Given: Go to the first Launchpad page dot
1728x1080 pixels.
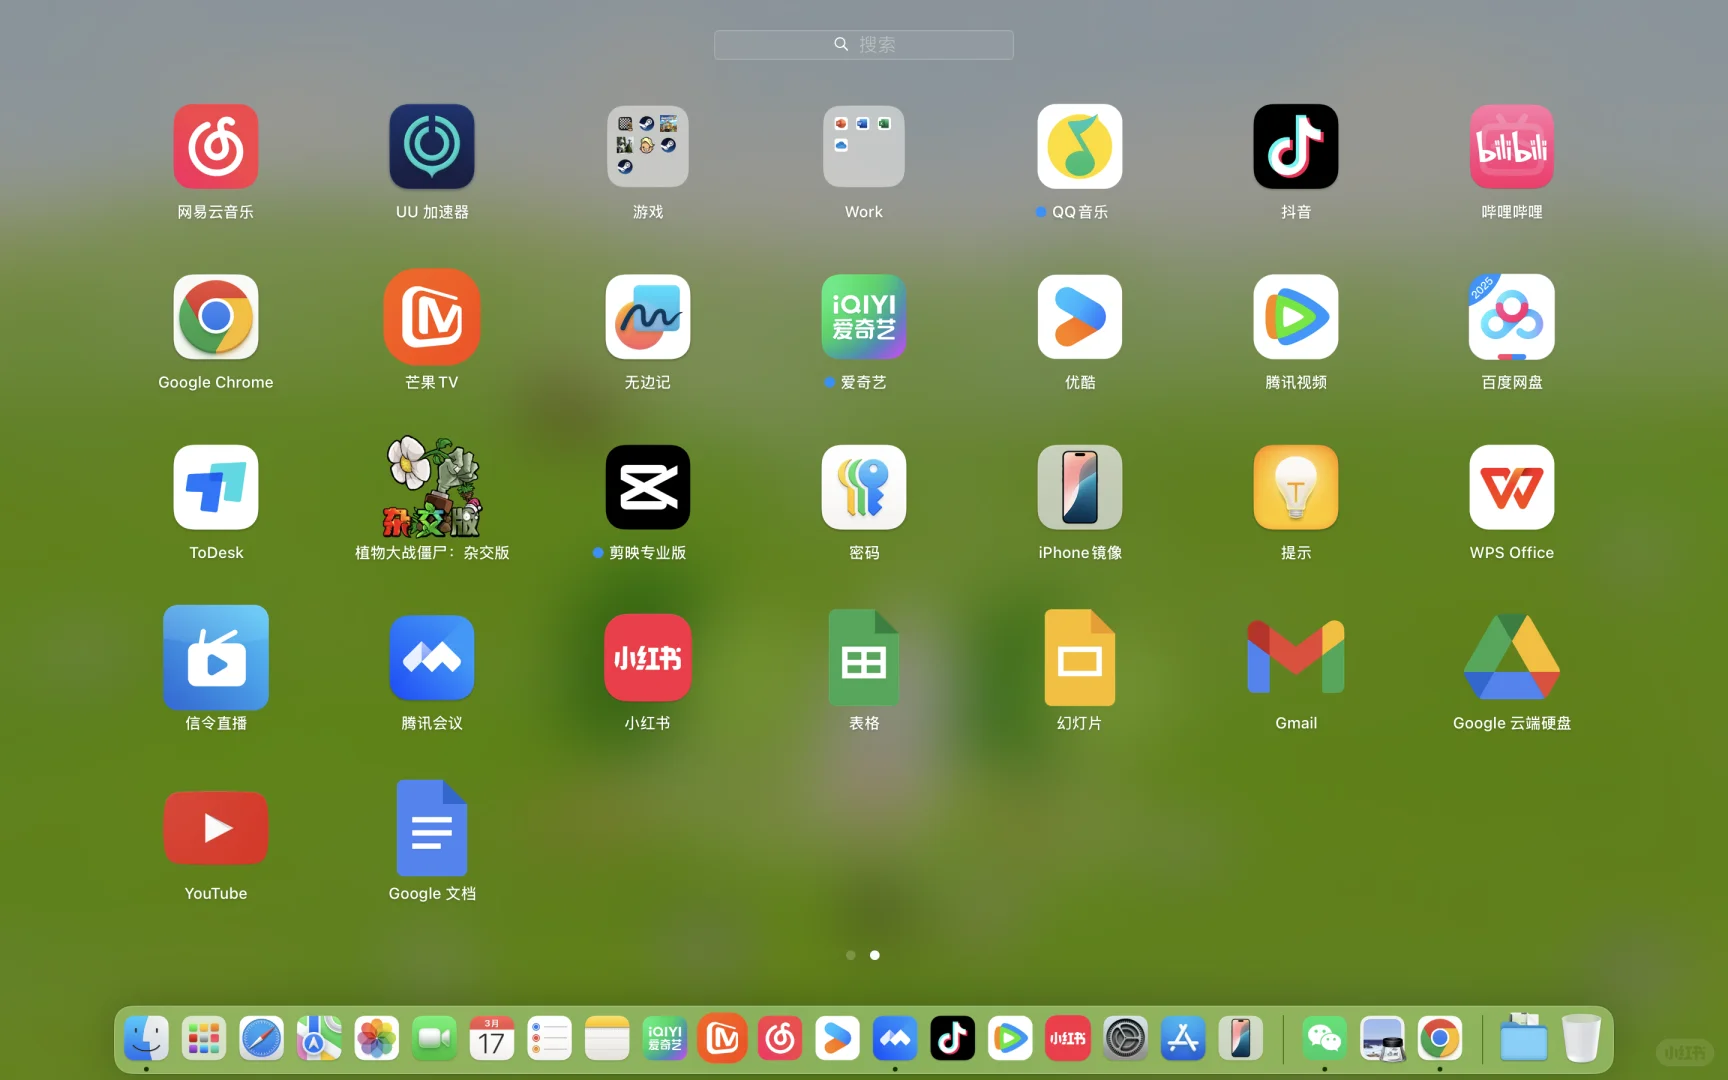Looking at the screenshot, I should (851, 955).
